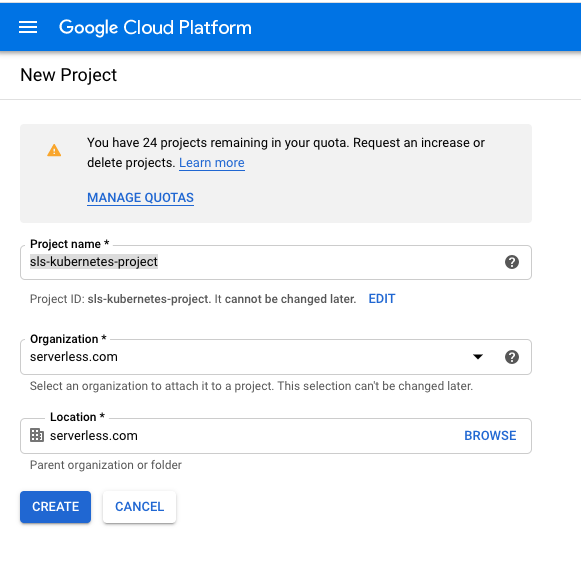Image resolution: width=581 pixels, height=574 pixels.
Task: Click the Organization help icon
Action: (x=512, y=357)
